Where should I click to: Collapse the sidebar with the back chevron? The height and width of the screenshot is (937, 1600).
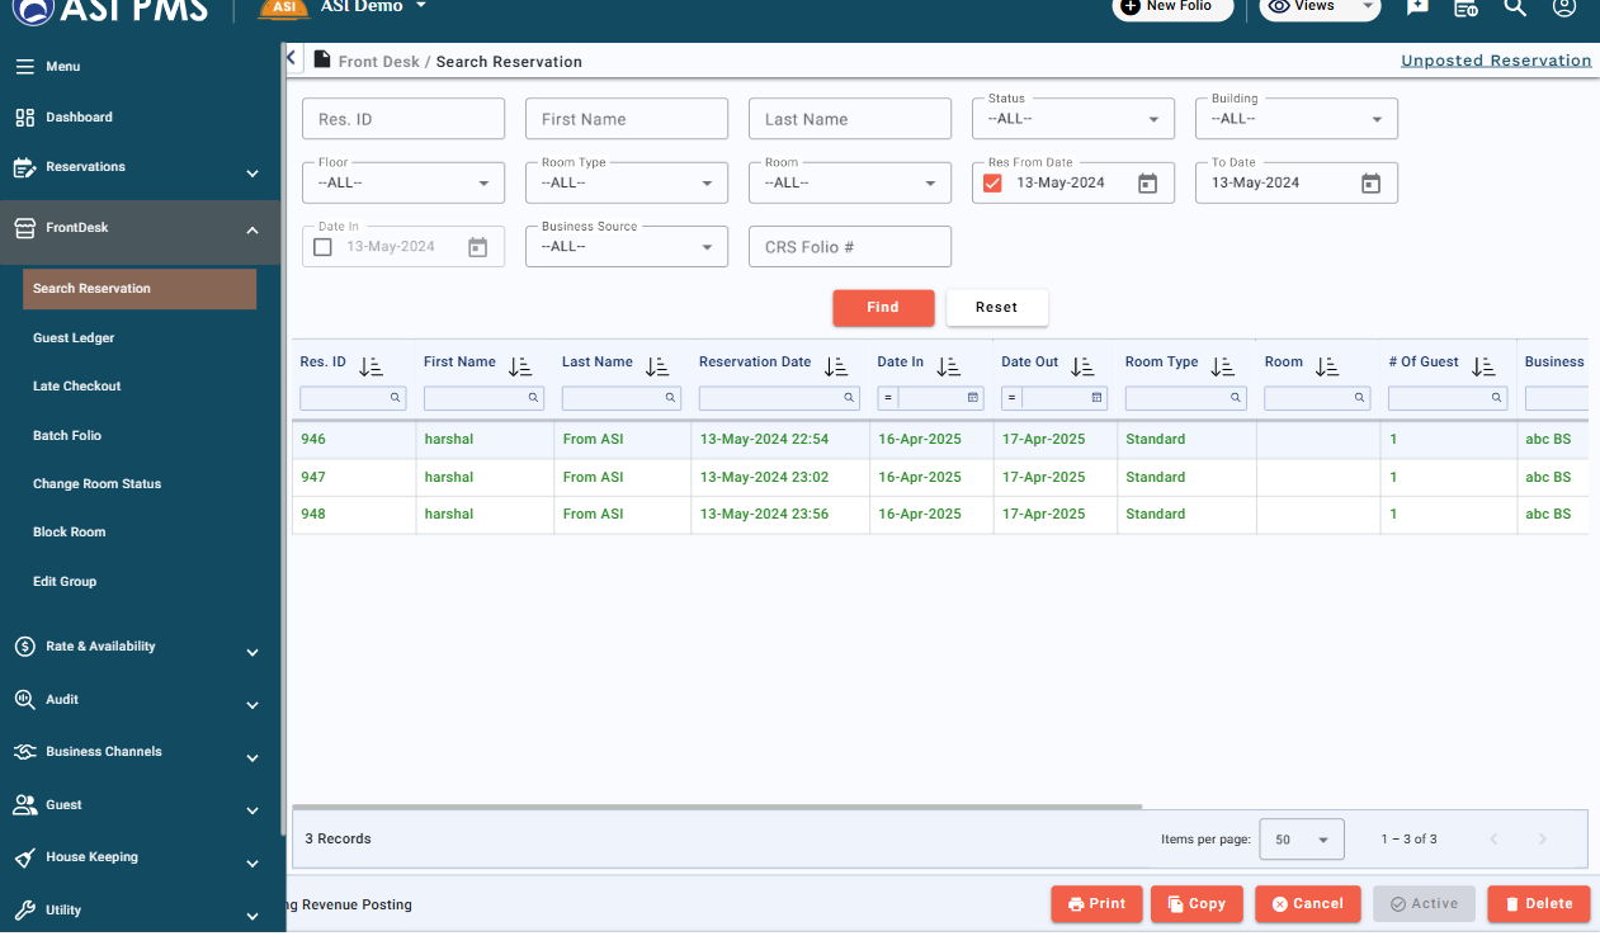click(x=291, y=57)
